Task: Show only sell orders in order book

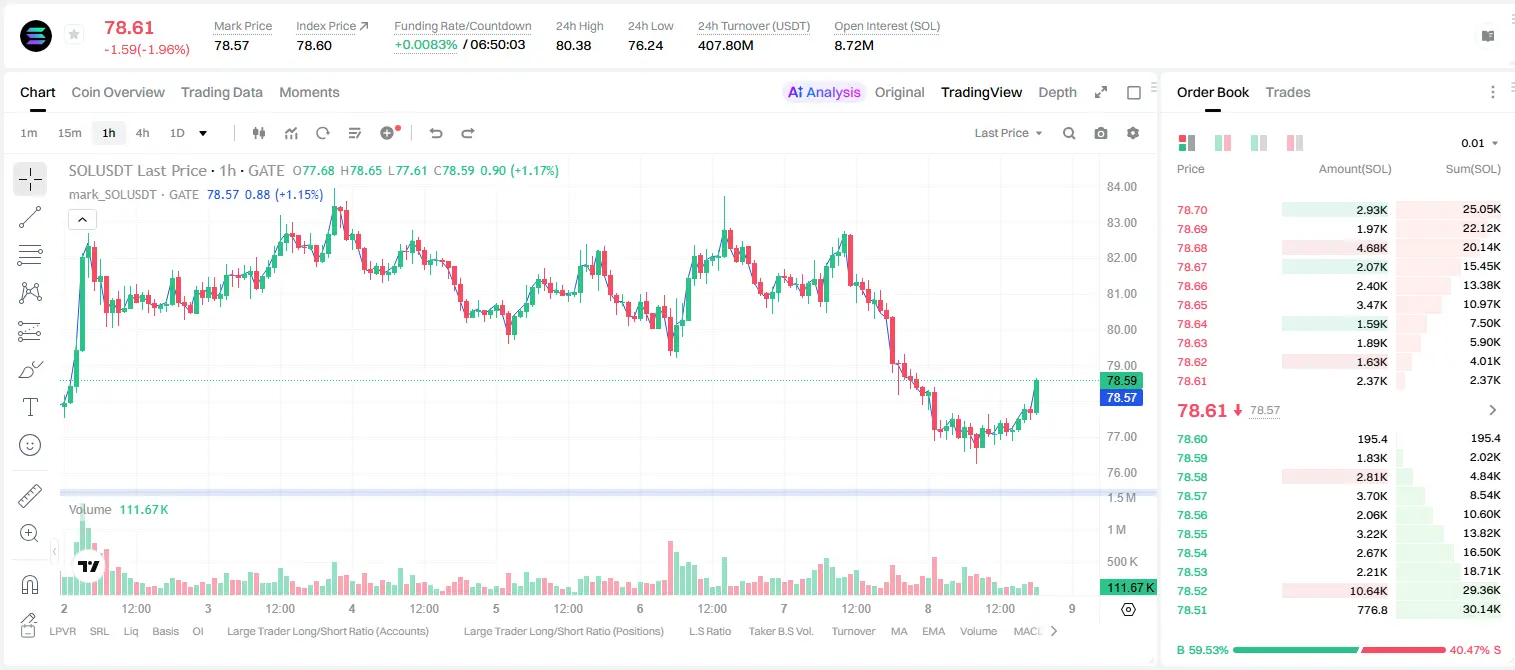Action: [1295, 143]
